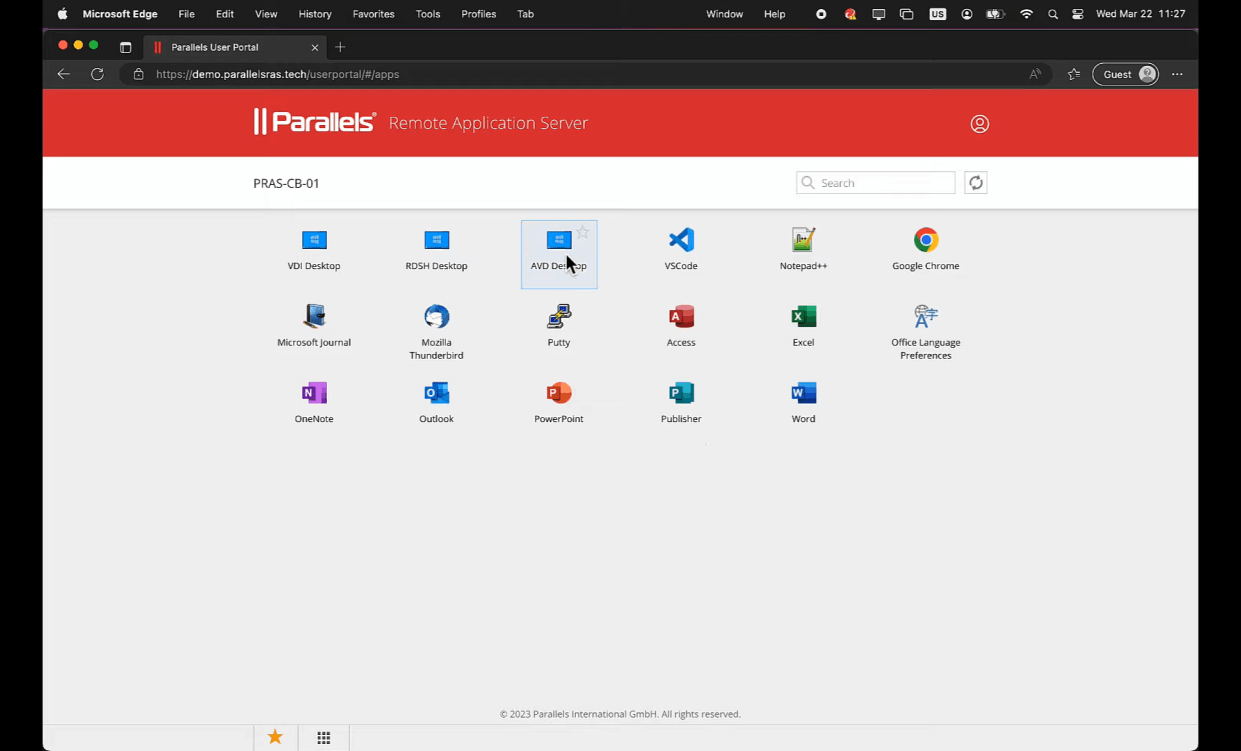This screenshot has height=751, width=1241.
Task: Open Edge settings and more menu
Action: pyautogui.click(x=1177, y=74)
